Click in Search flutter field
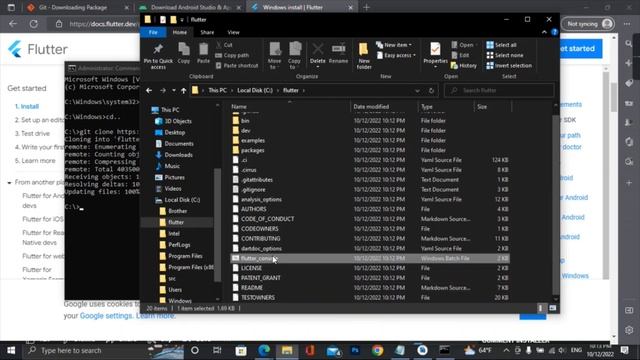The image size is (640, 360). click(499, 90)
